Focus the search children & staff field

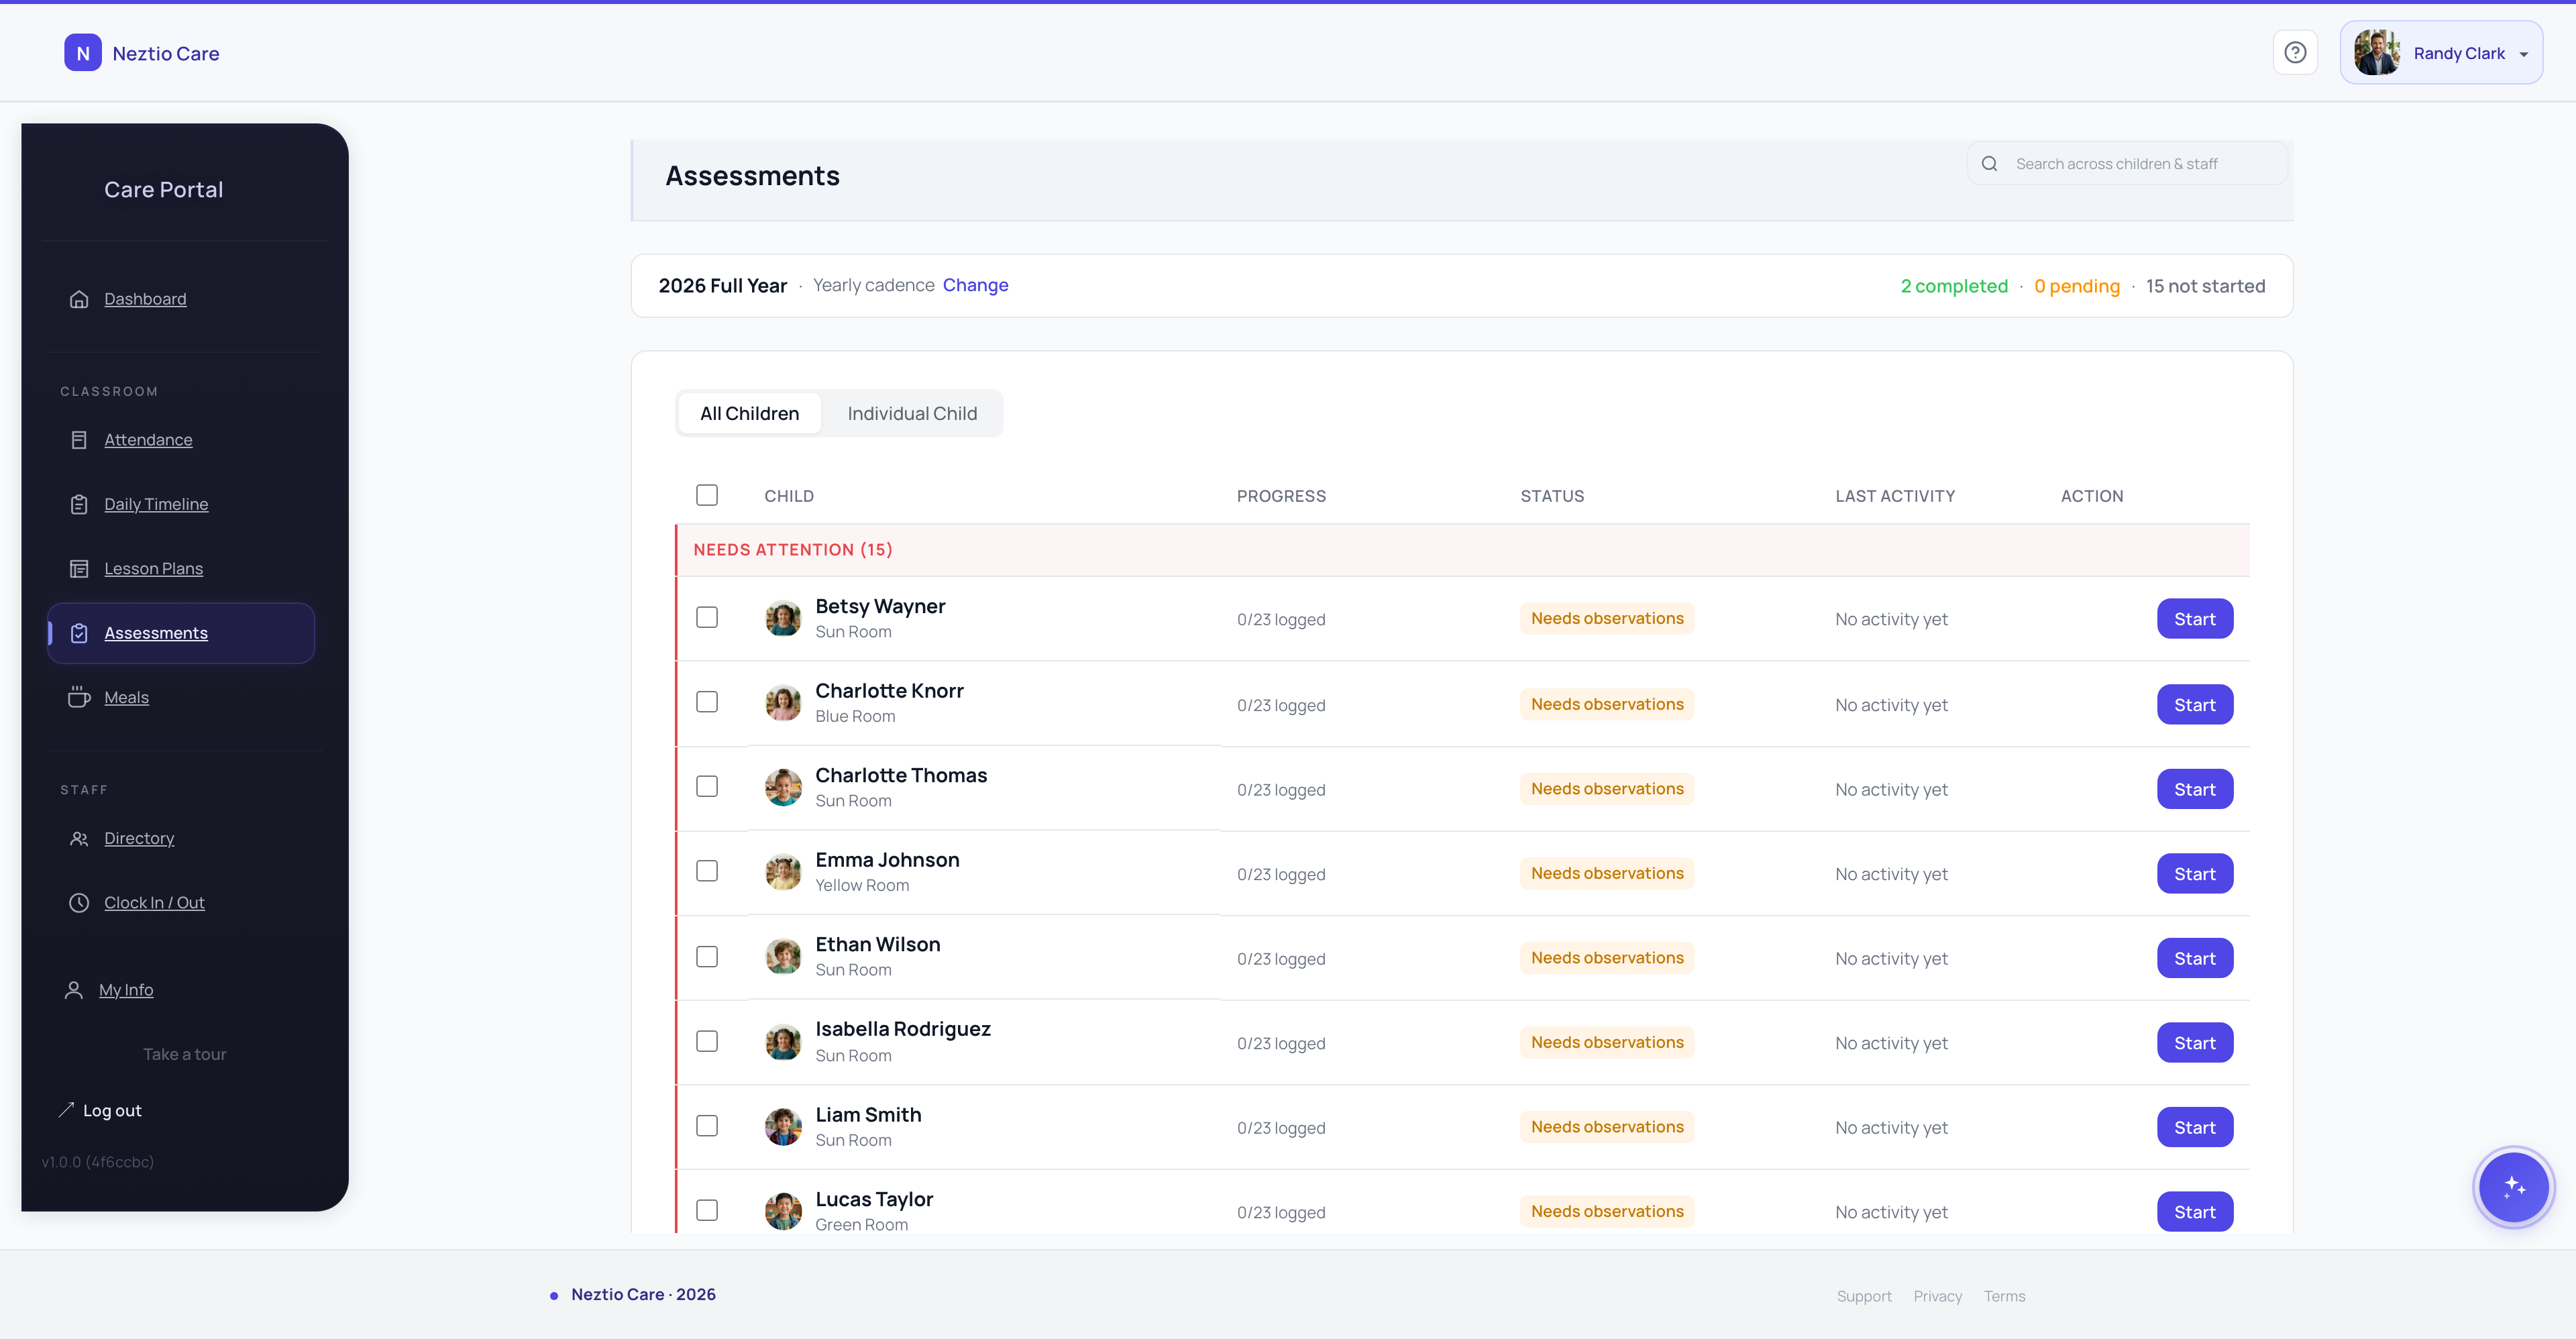(x=2140, y=164)
